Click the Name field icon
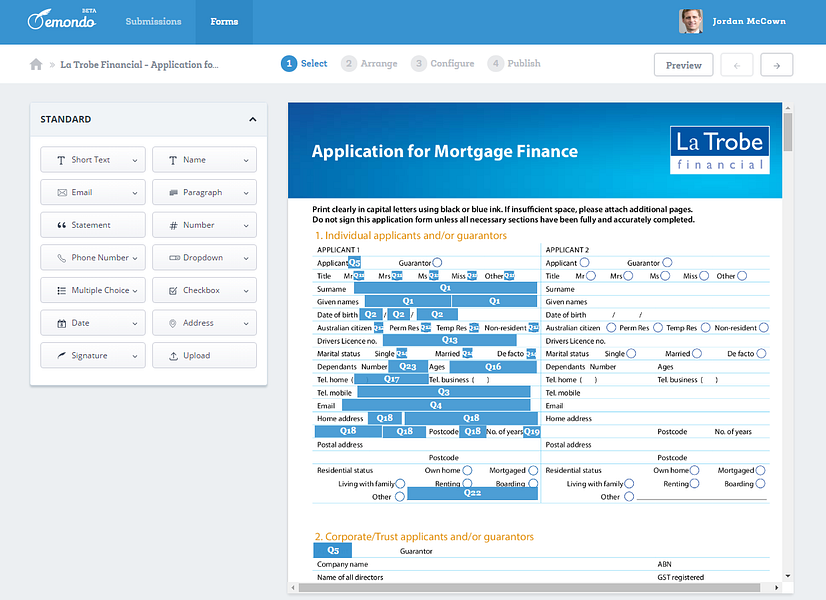Viewport: 826px width, 600px height. click(173, 160)
